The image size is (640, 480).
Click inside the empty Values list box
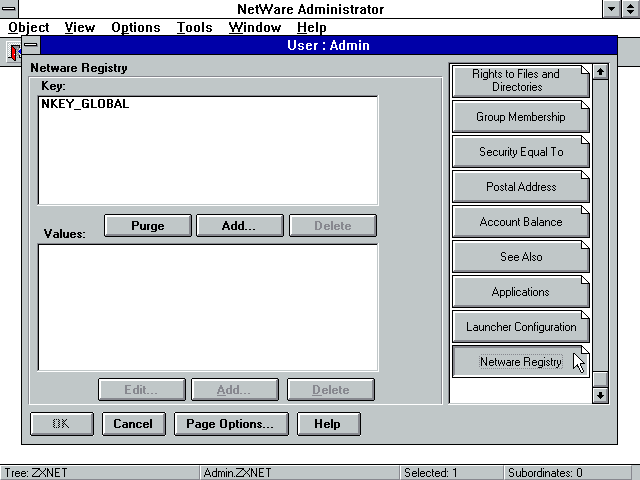tap(208, 308)
